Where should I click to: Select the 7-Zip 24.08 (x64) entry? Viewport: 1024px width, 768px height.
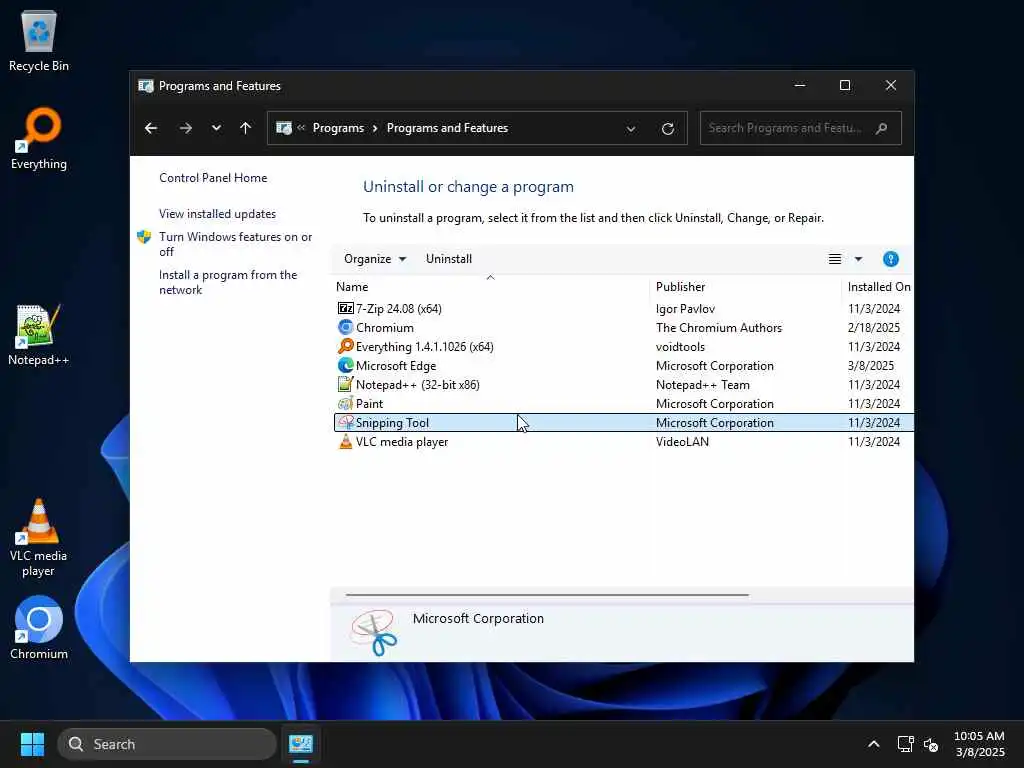coord(398,308)
